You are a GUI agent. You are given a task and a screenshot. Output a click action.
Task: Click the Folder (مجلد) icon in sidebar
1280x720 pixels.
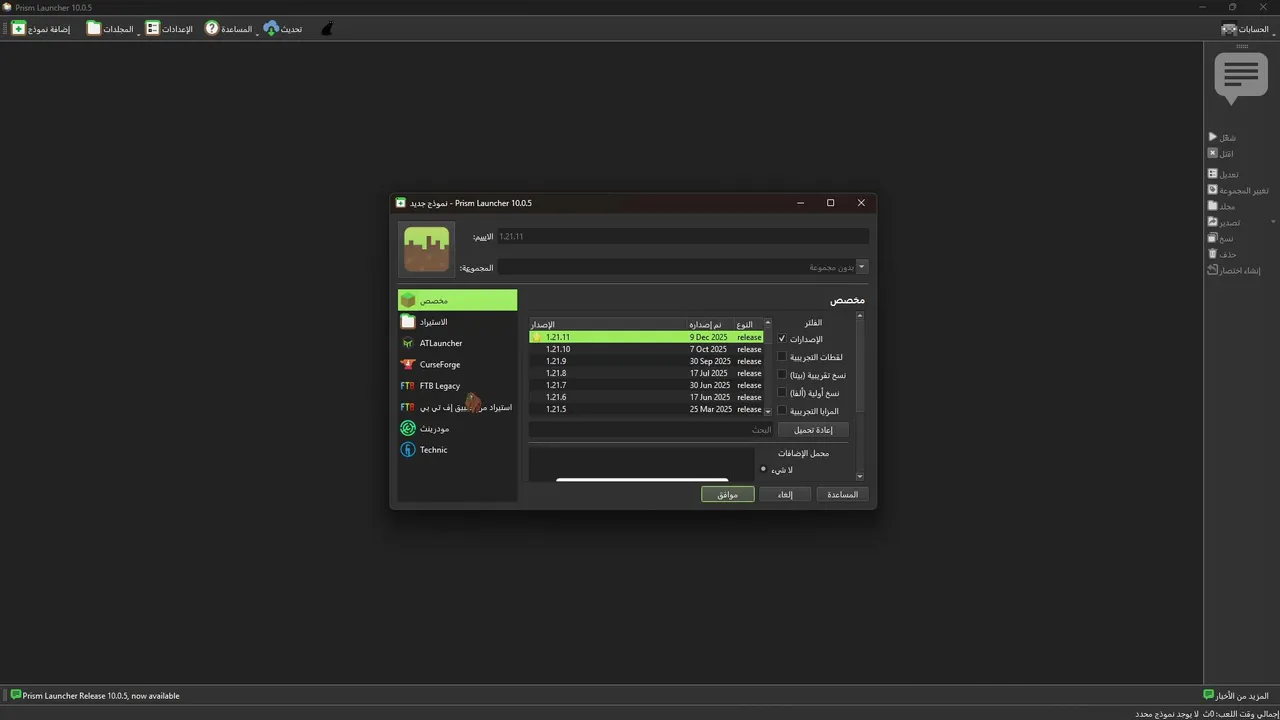coord(1213,205)
